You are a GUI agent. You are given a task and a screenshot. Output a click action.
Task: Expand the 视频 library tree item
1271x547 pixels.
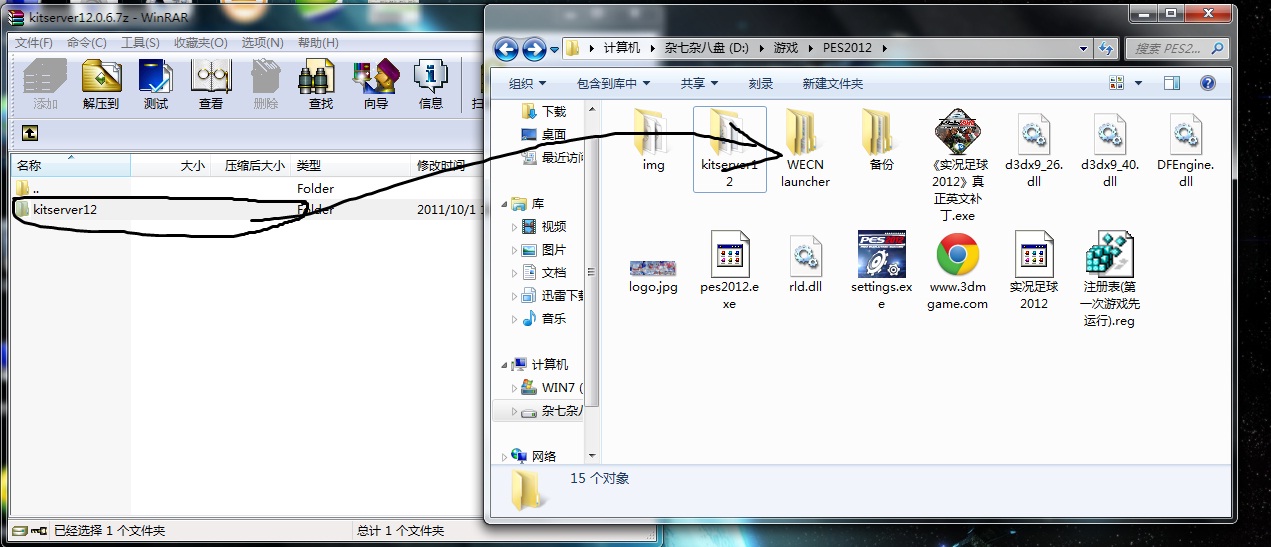click(x=515, y=227)
